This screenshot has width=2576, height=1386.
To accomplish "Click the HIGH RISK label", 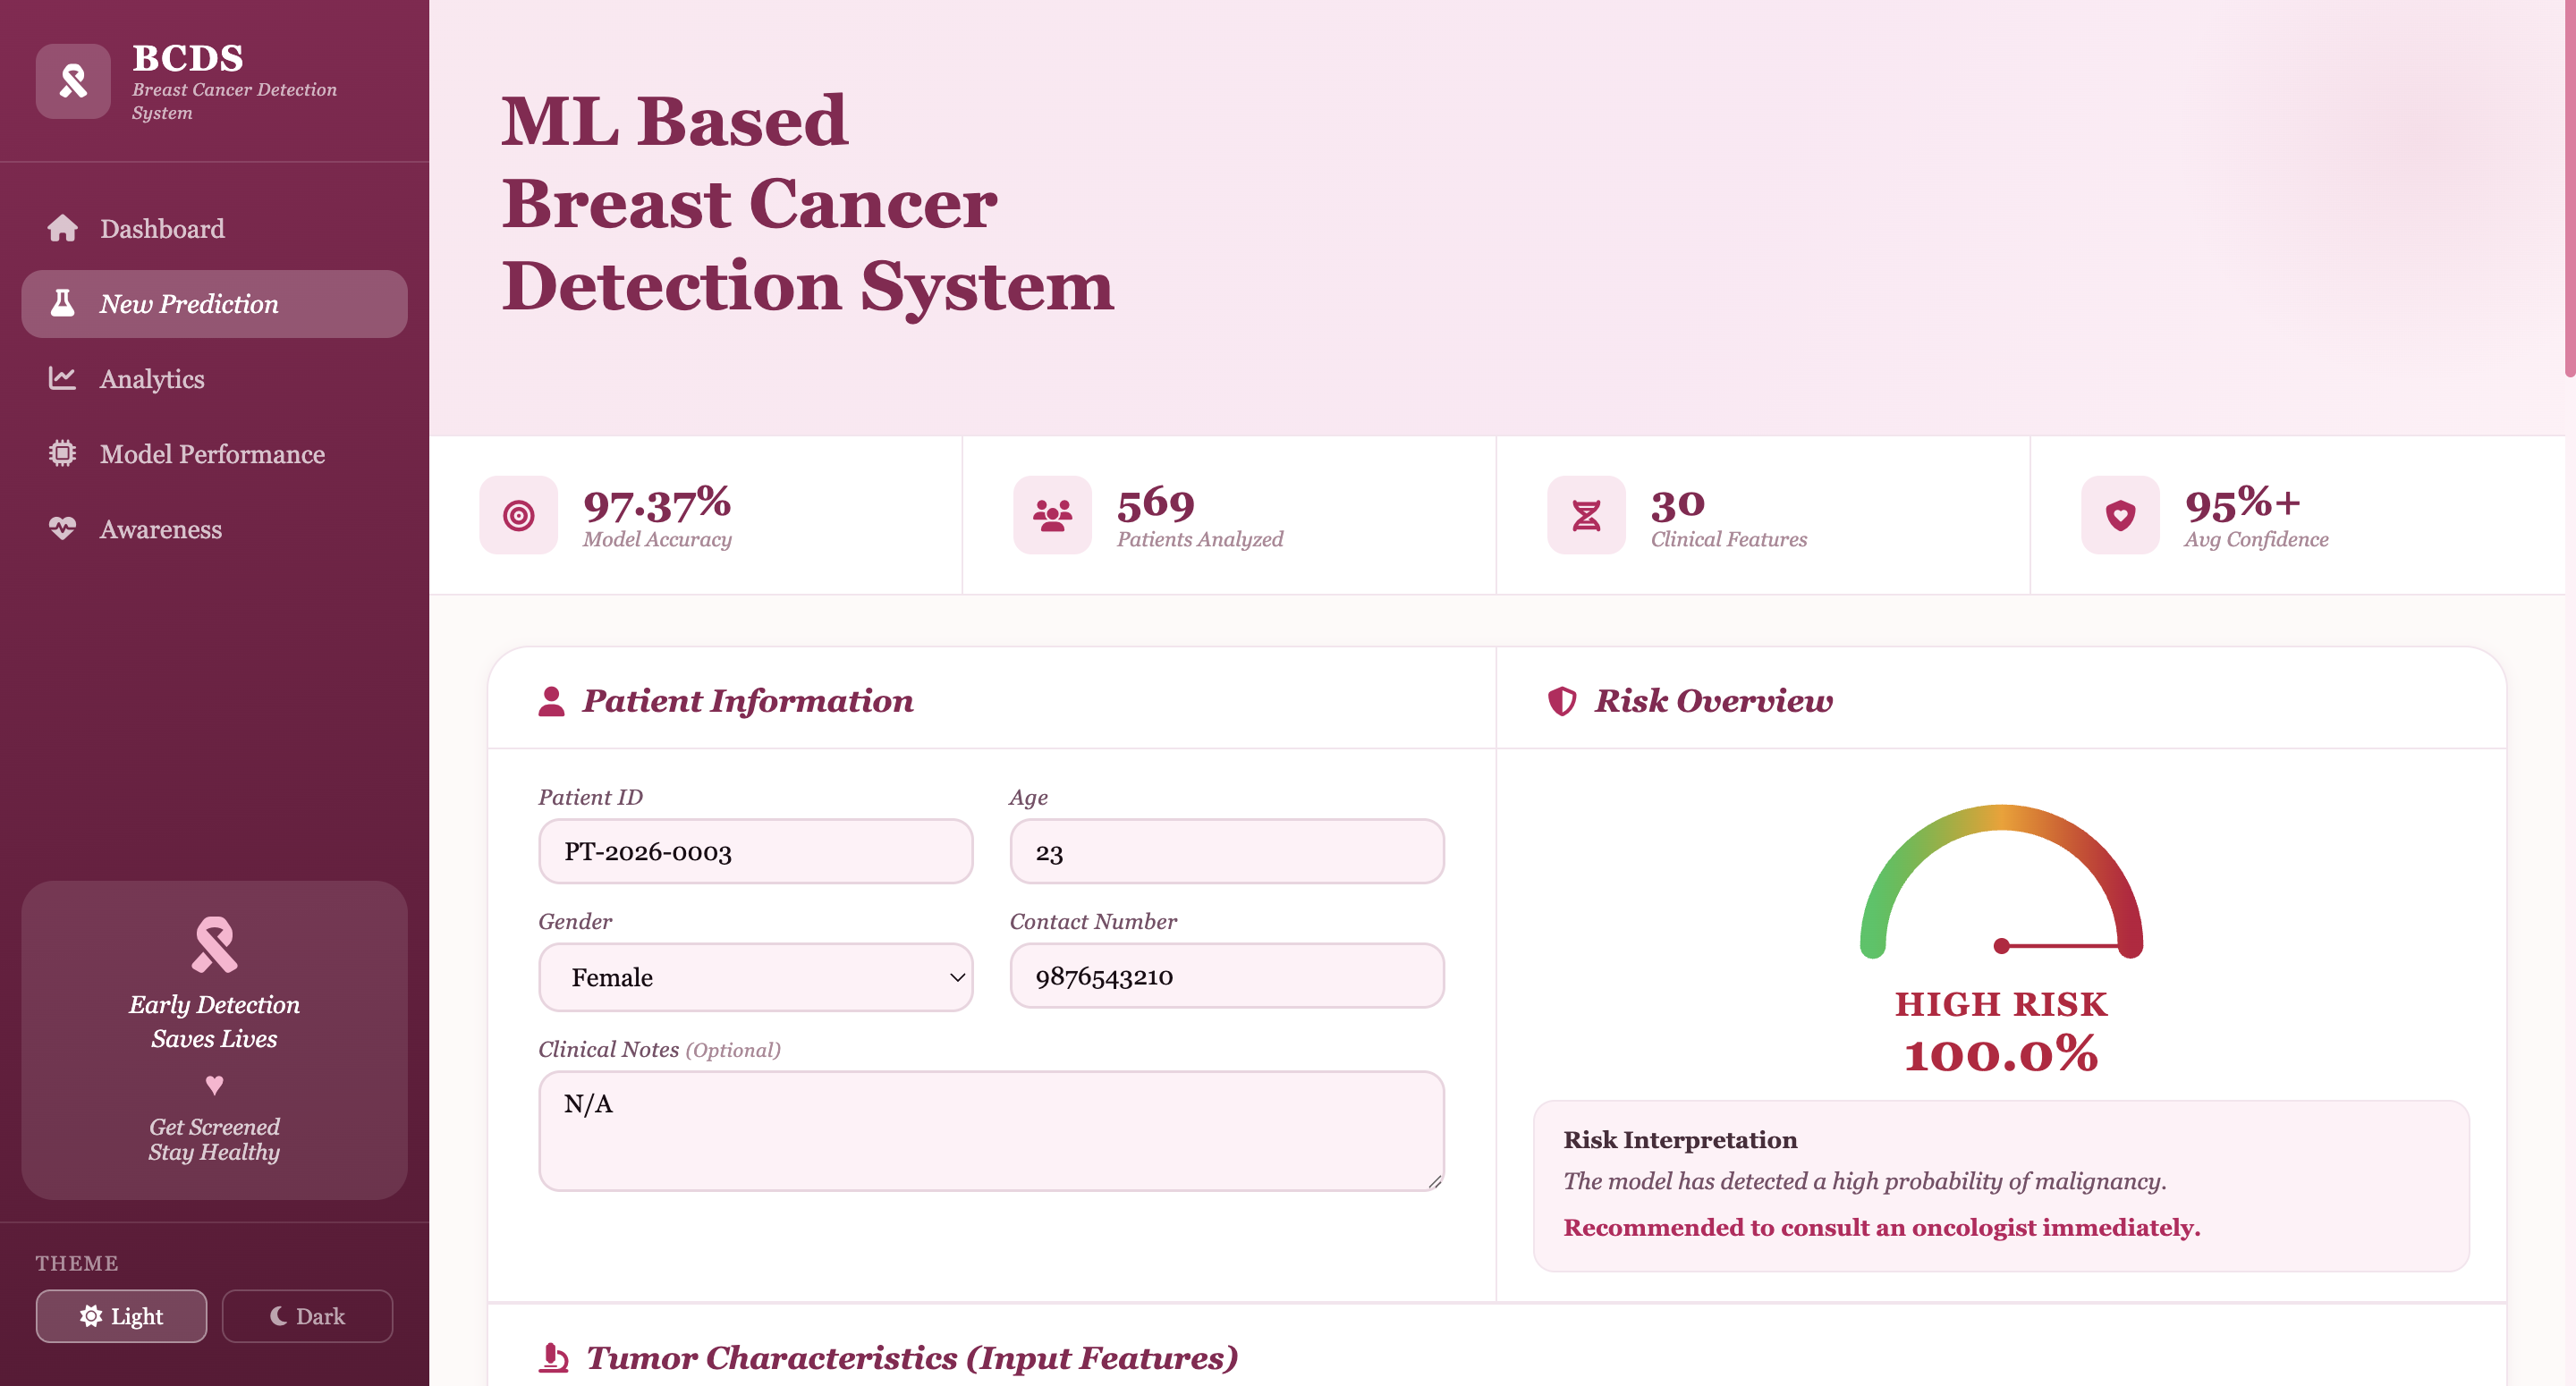I will pyautogui.click(x=2000, y=1003).
